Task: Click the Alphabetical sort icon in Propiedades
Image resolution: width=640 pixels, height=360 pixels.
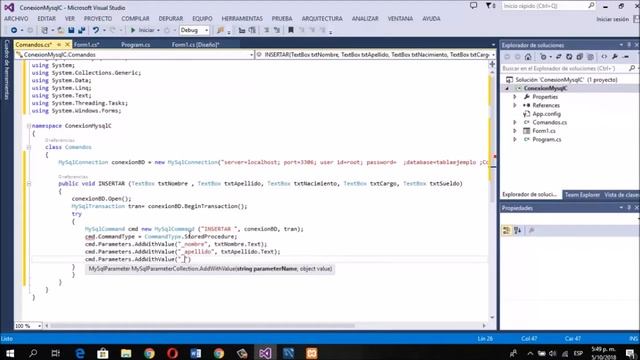Action: click(x=518, y=231)
